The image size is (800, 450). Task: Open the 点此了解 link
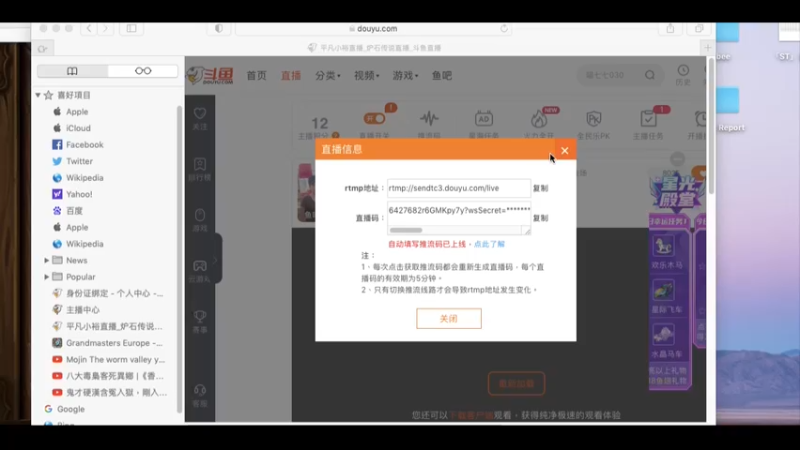[x=489, y=244]
